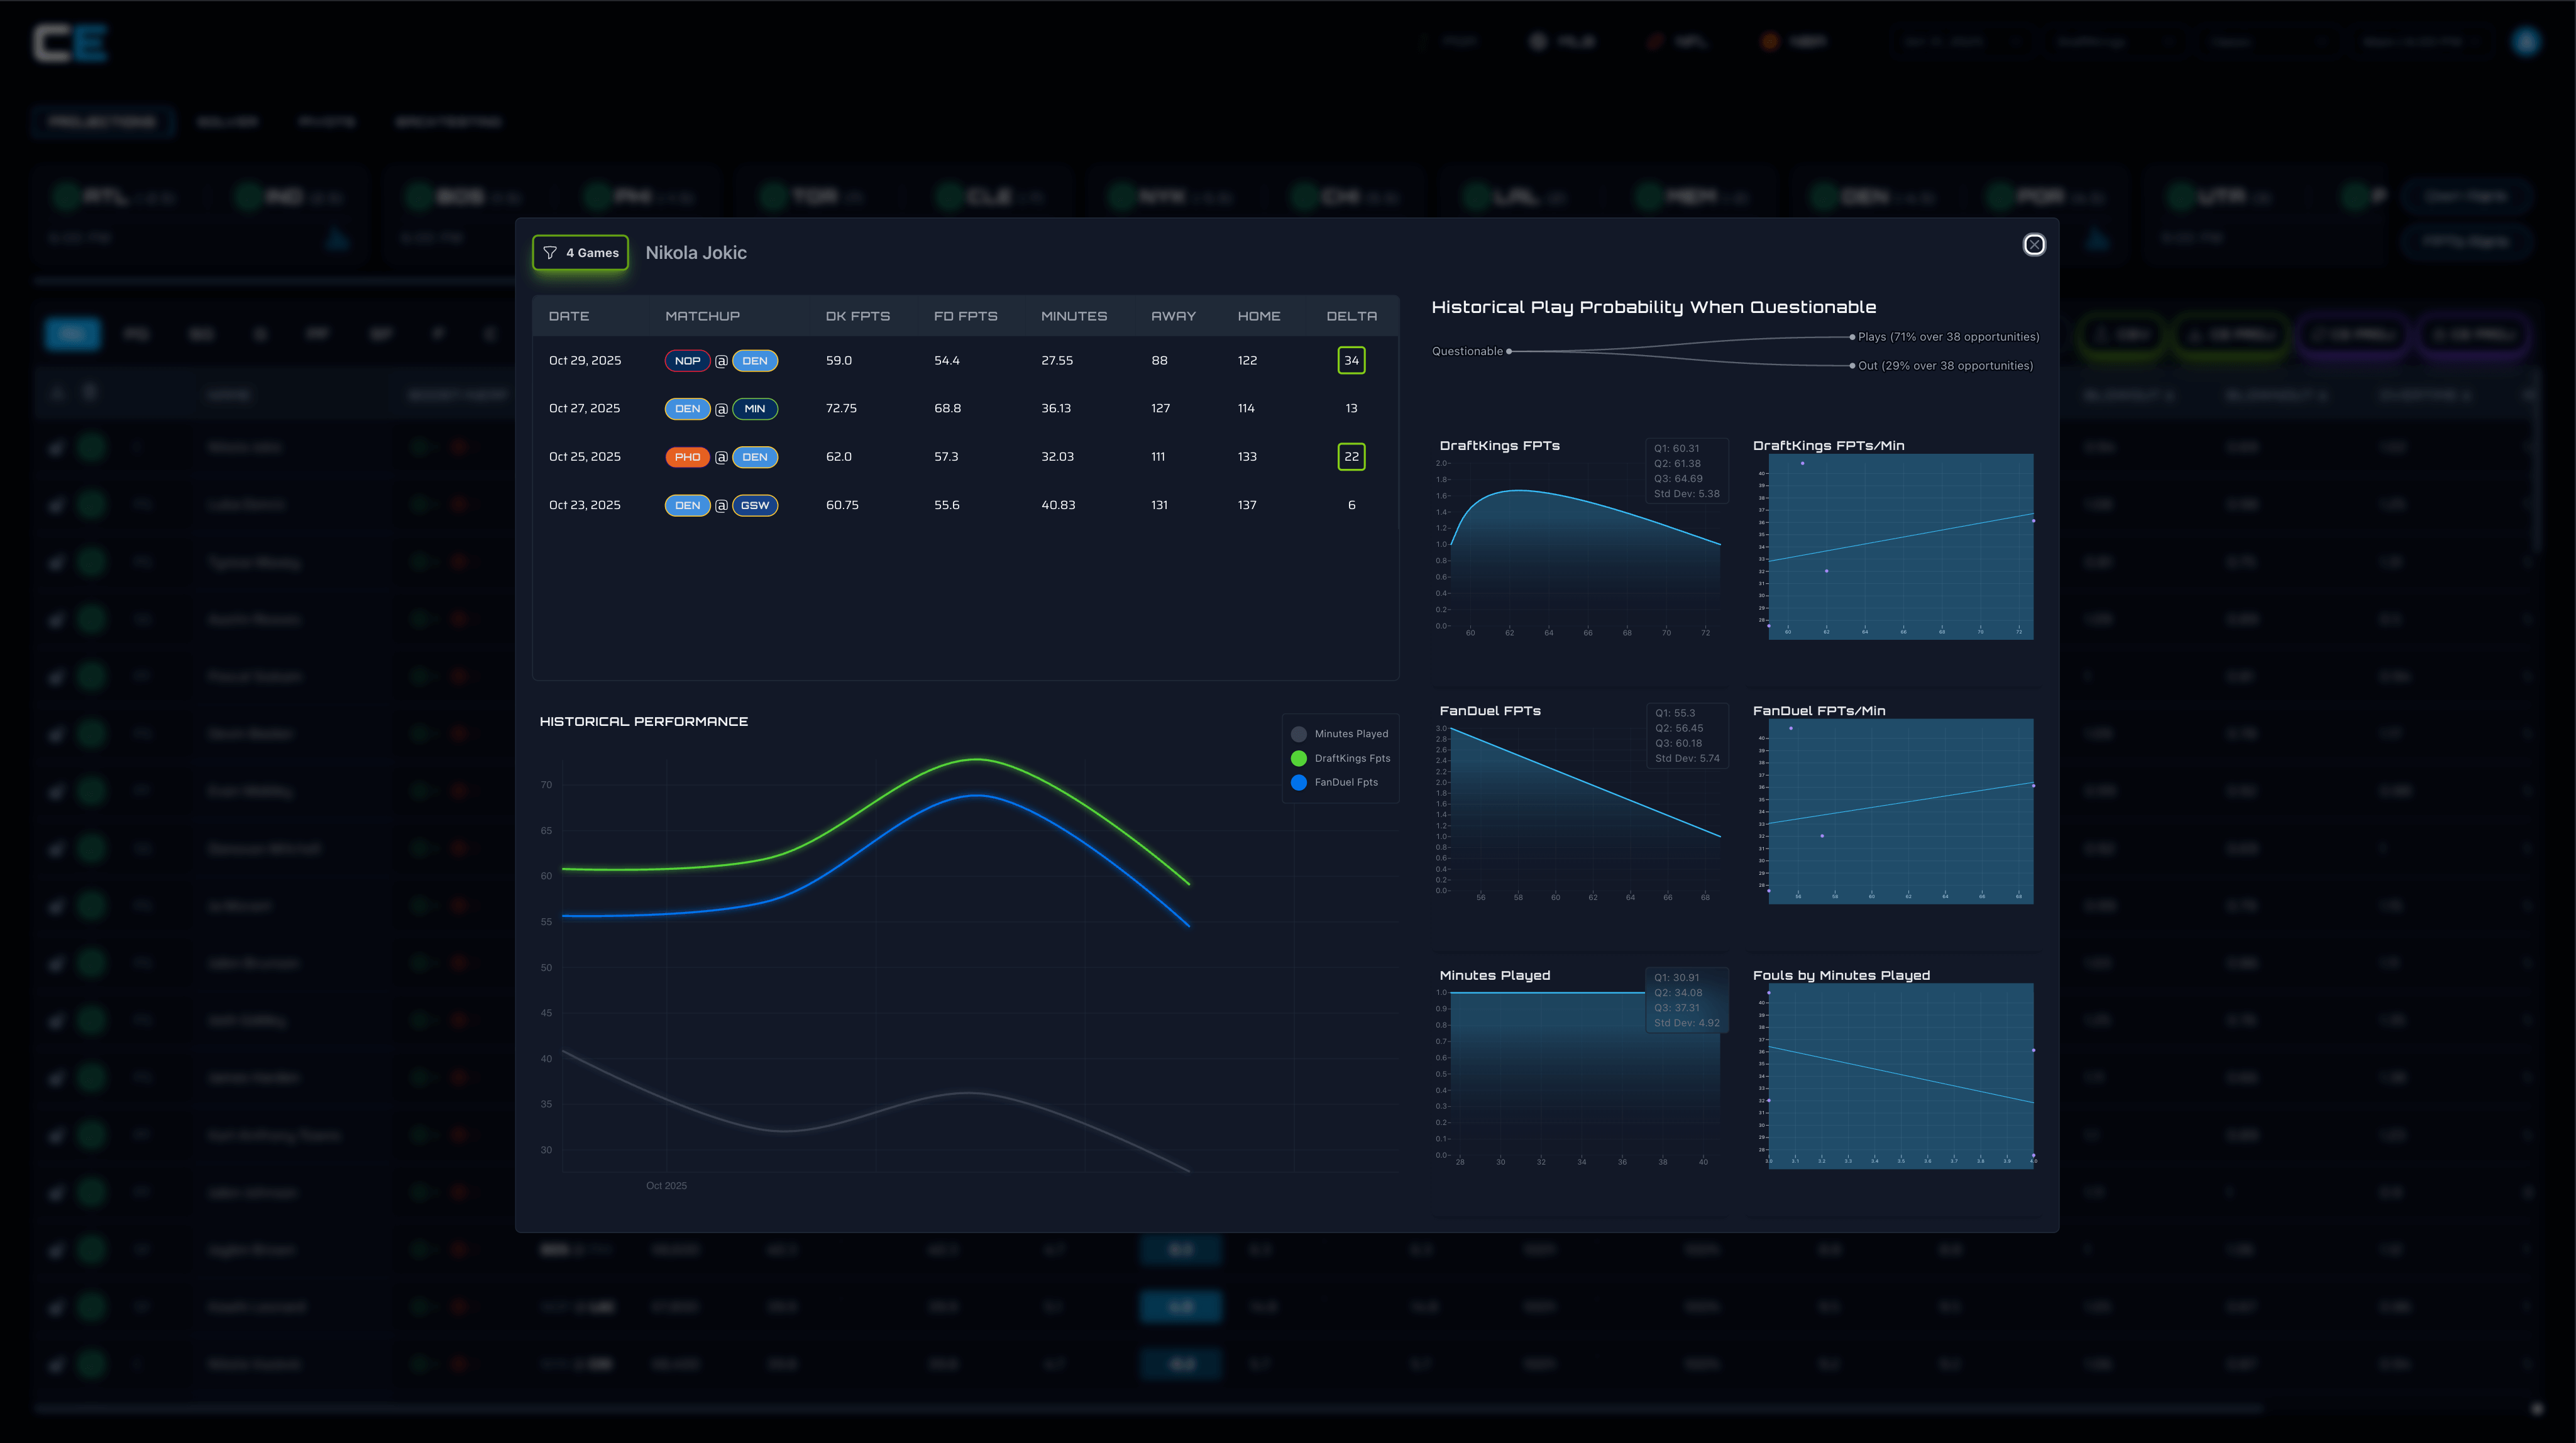Open the SOLVER tab
Image resolution: width=2576 pixels, height=1443 pixels.
click(x=228, y=121)
